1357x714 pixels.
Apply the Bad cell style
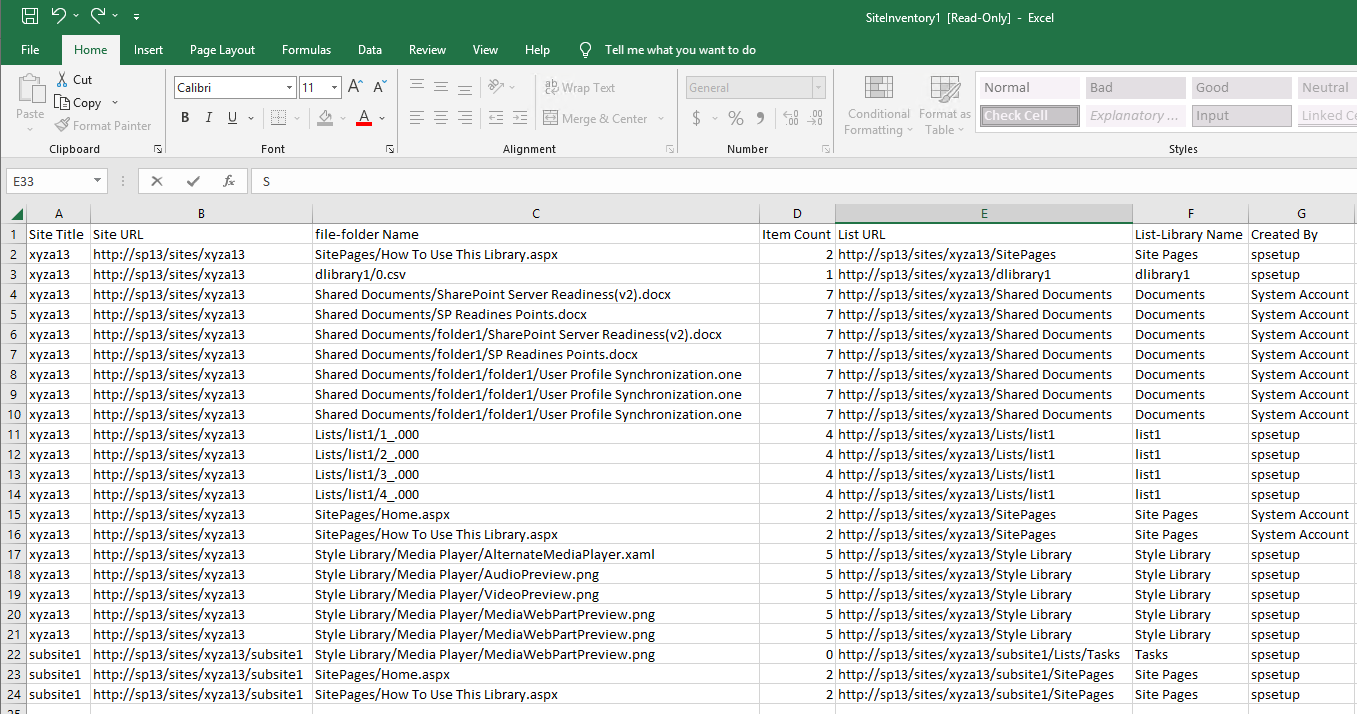click(1135, 87)
